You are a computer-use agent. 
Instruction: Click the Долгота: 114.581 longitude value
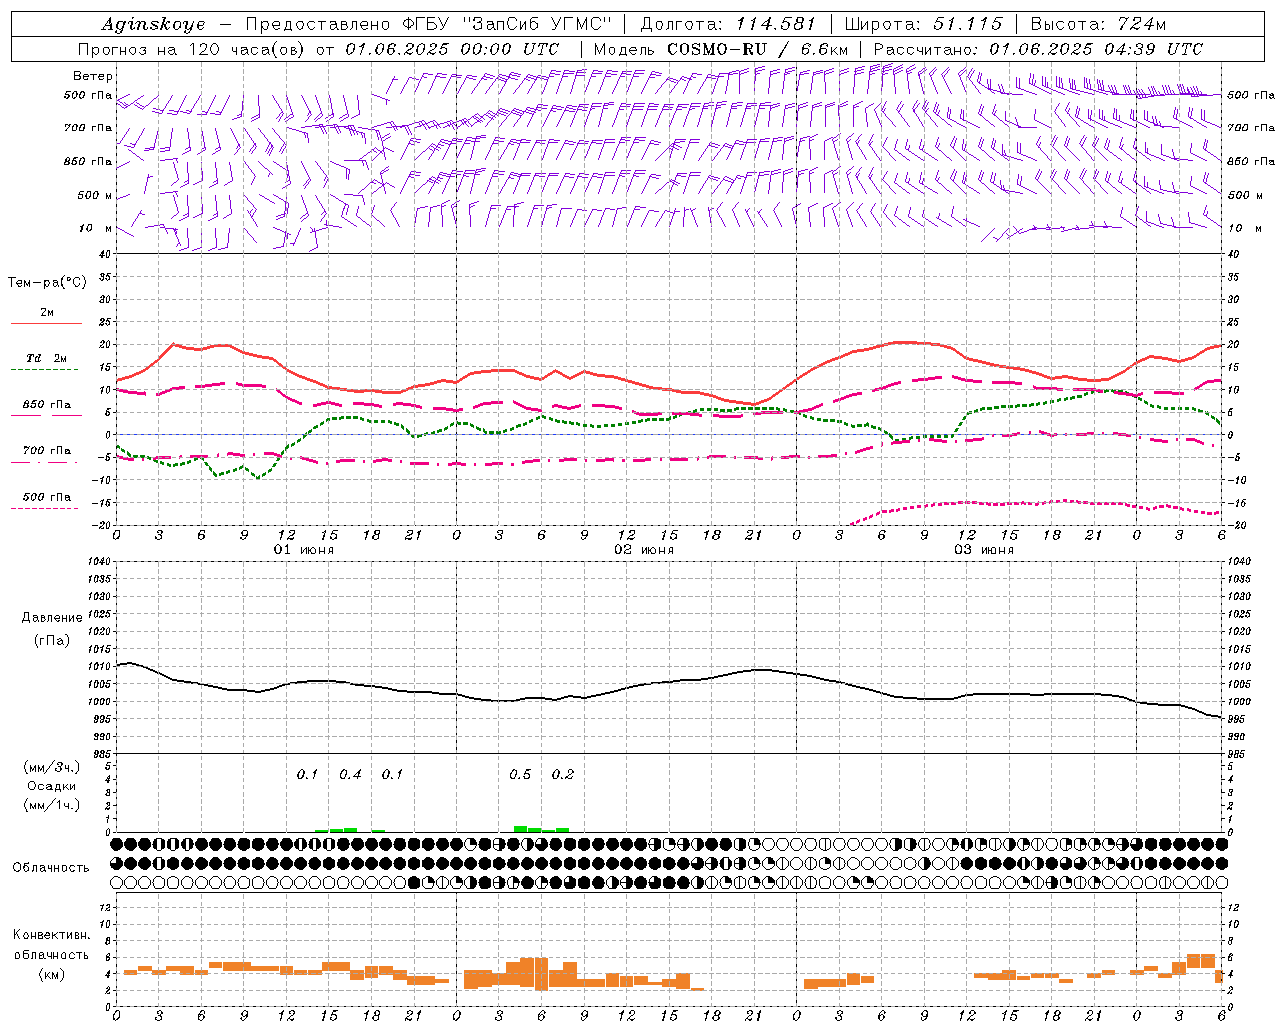(x=728, y=24)
